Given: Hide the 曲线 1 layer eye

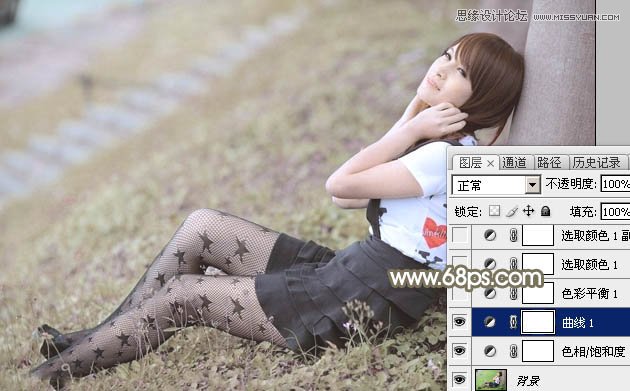Looking at the screenshot, I should coord(460,321).
